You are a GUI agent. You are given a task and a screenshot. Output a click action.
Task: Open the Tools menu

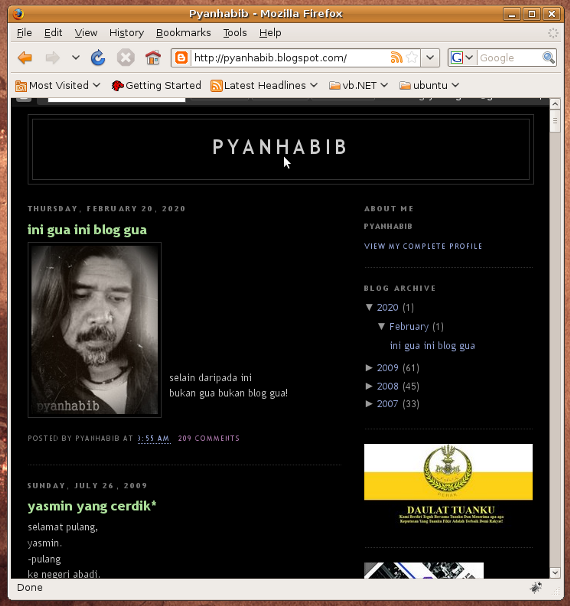tap(235, 33)
